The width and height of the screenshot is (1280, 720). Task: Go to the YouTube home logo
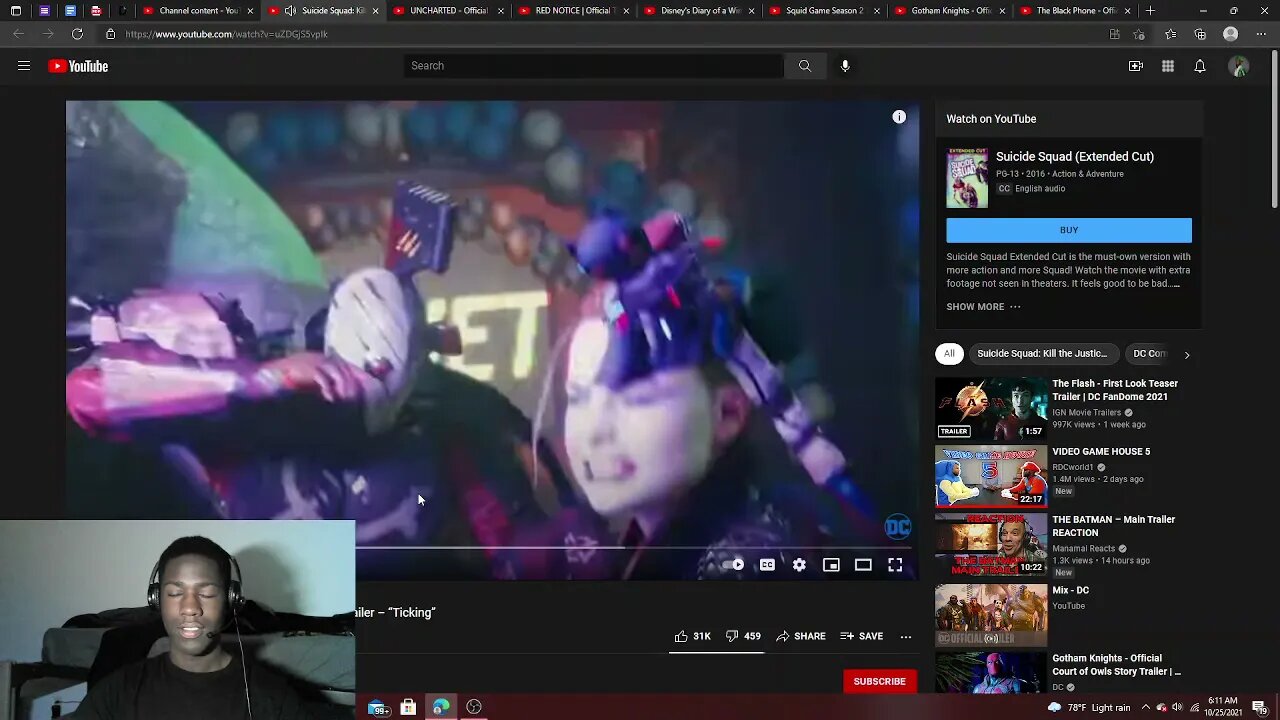pyautogui.click(x=78, y=66)
